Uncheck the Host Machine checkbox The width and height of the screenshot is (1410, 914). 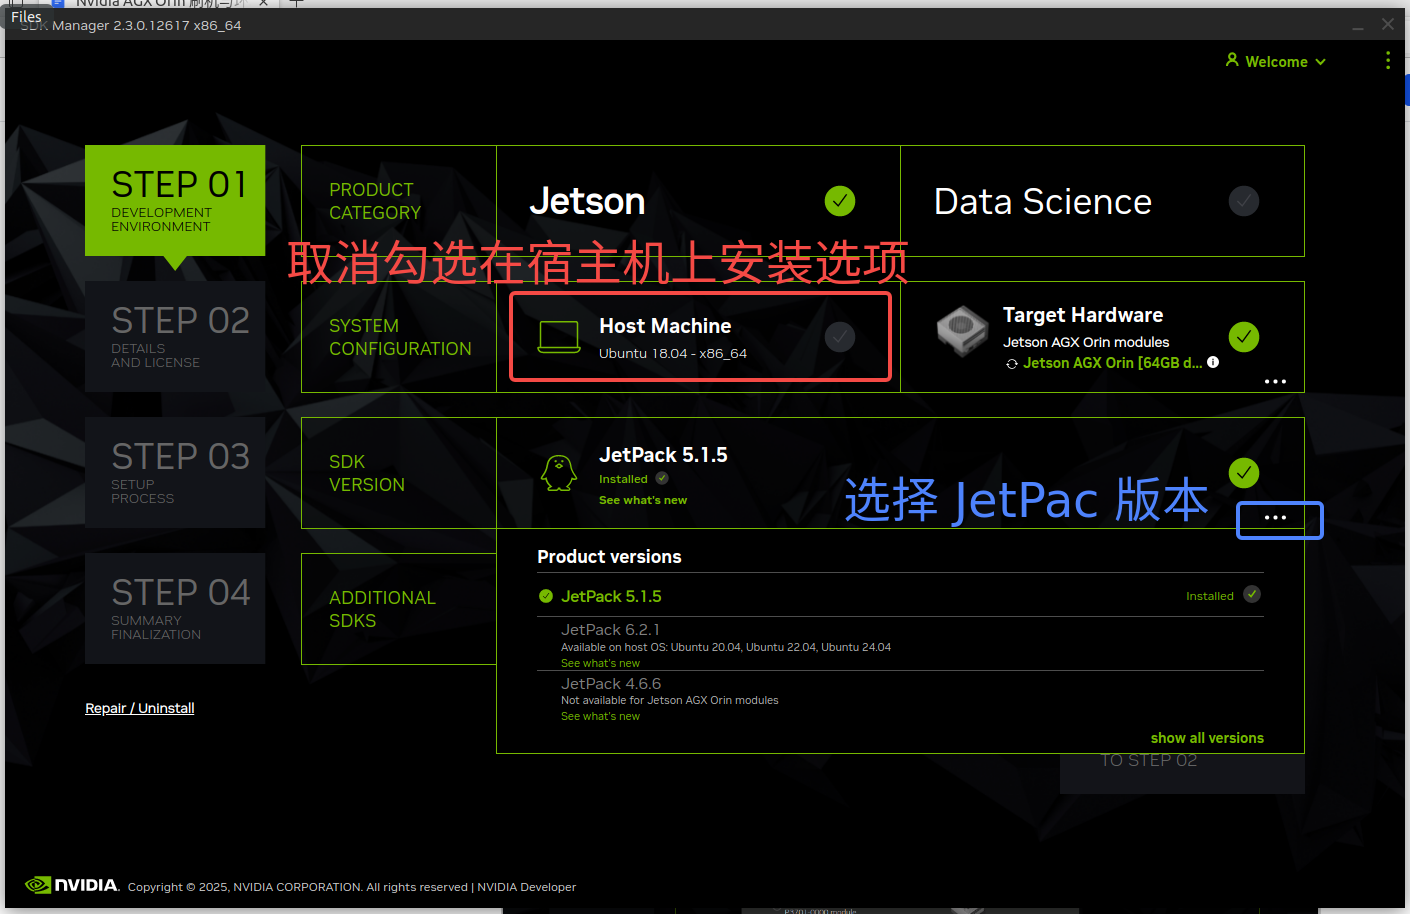click(x=840, y=337)
